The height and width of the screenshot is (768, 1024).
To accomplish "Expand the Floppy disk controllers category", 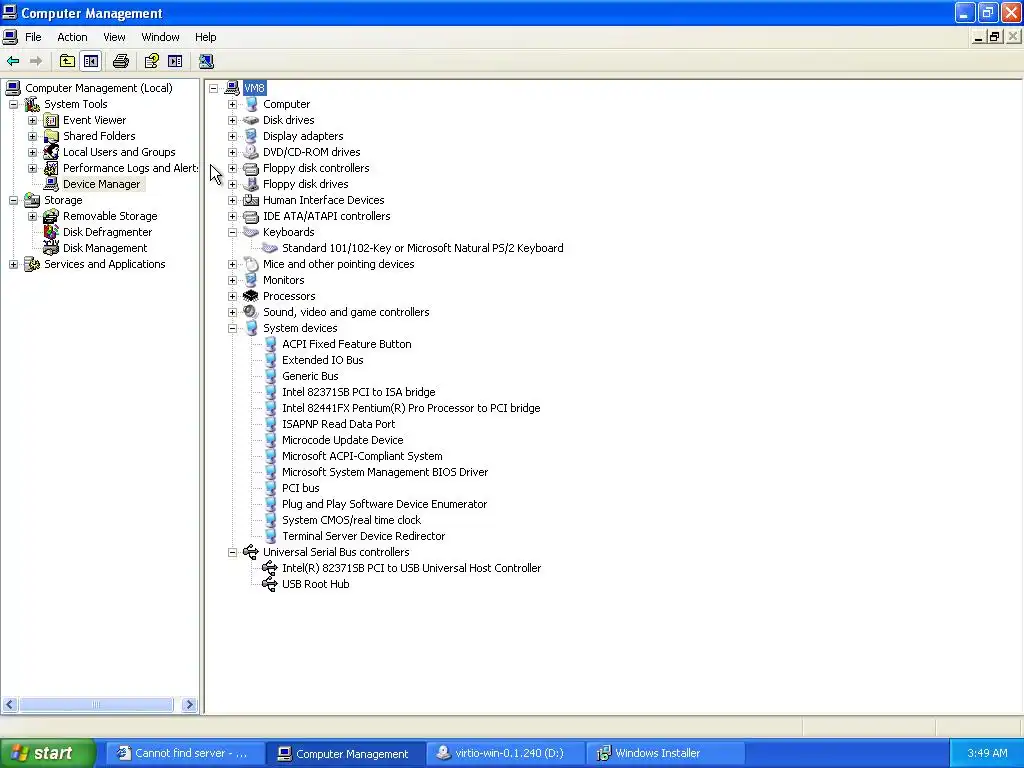I will pos(232,168).
